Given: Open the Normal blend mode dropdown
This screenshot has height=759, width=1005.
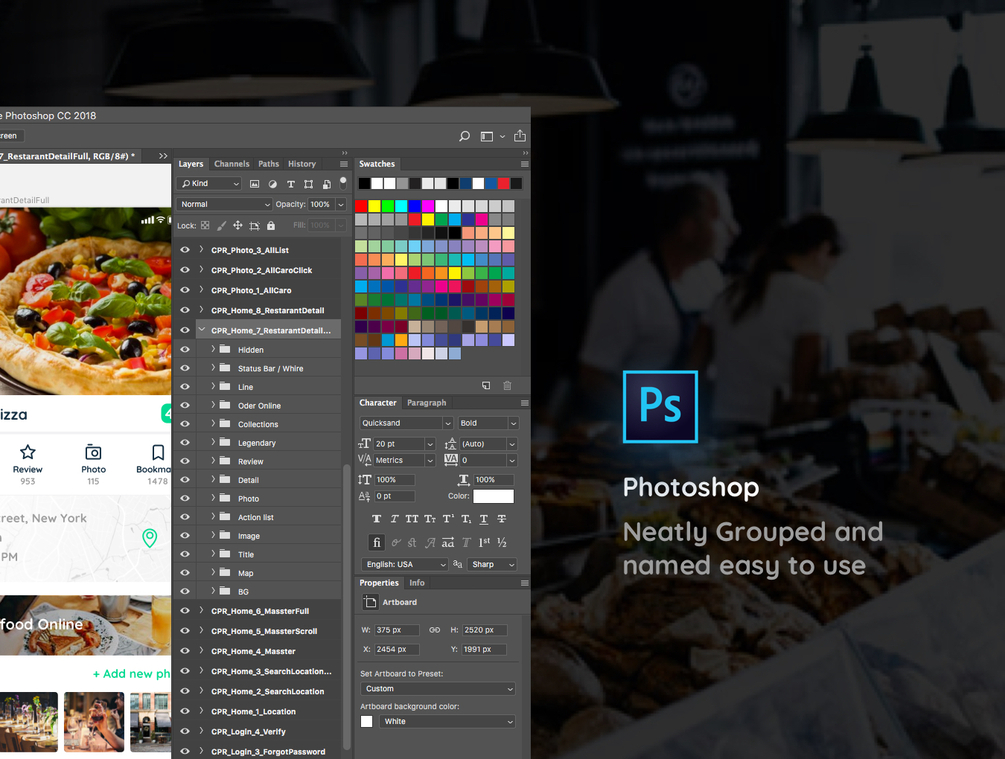Looking at the screenshot, I should coord(224,204).
